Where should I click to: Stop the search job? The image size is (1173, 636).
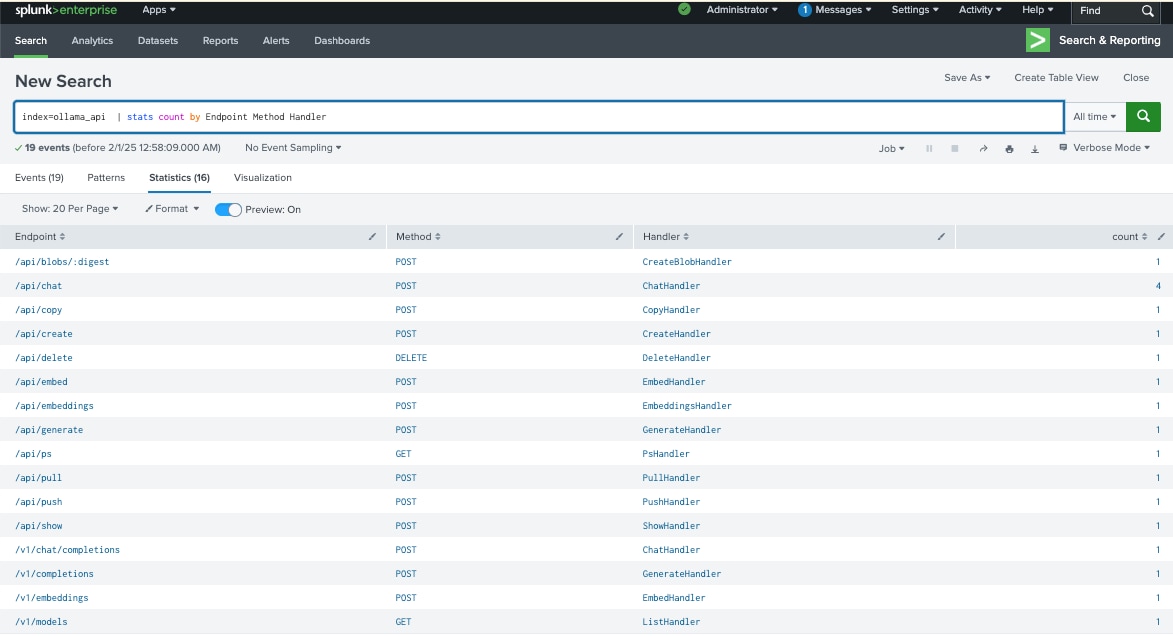(x=955, y=149)
